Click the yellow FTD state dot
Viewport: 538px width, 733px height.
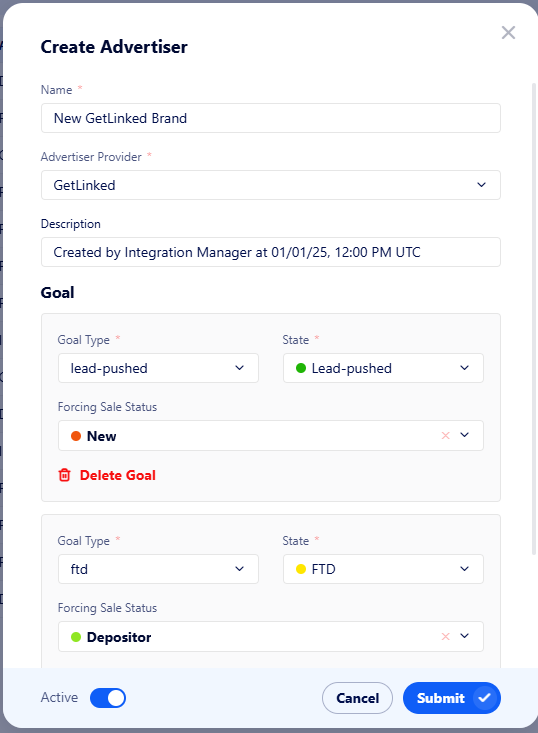(301, 569)
